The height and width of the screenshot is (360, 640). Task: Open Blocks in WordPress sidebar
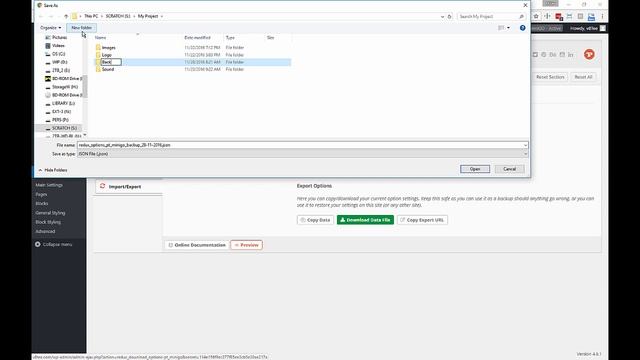point(42,204)
